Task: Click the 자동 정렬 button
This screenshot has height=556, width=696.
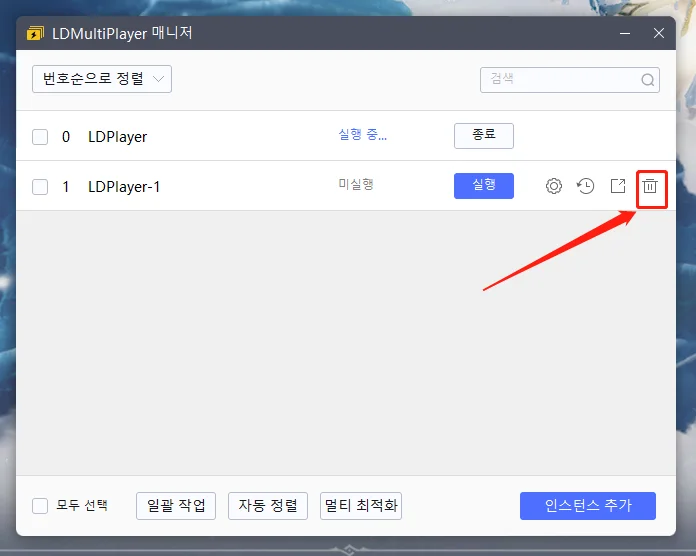Action: (x=268, y=505)
